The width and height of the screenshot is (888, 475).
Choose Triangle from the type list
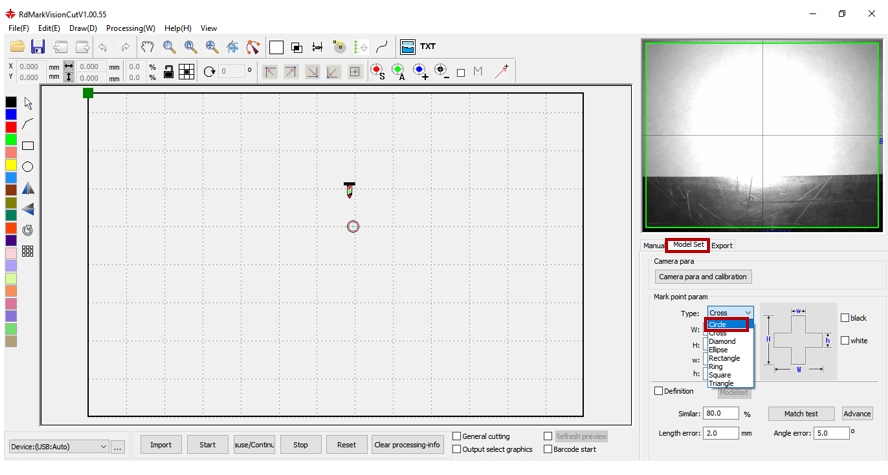tap(721, 383)
